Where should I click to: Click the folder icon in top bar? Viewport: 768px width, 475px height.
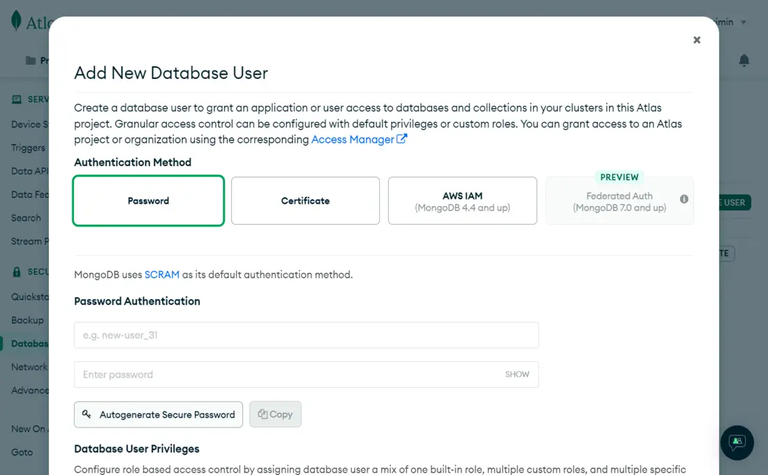pos(30,61)
